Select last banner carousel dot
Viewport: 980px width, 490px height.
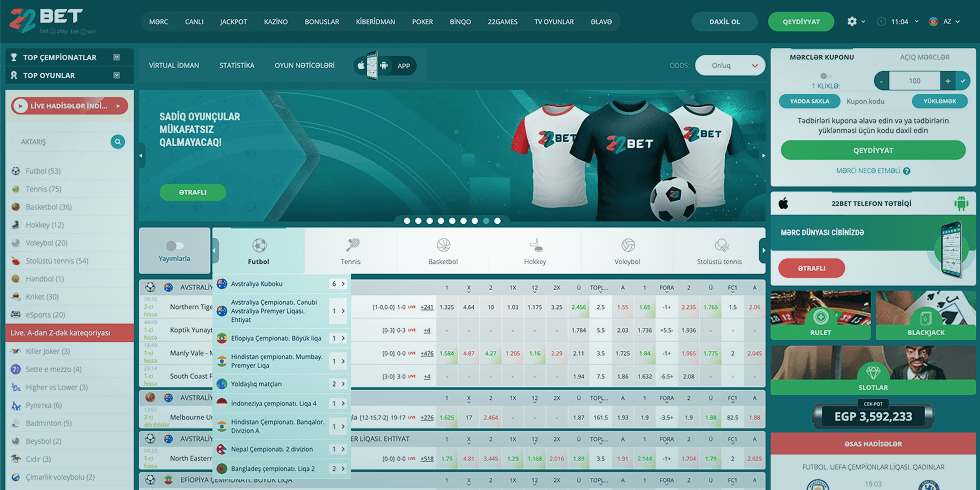click(x=498, y=221)
